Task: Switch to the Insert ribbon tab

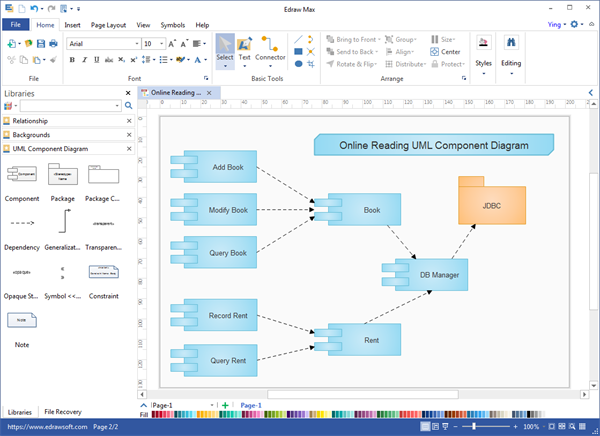Action: 73,24
